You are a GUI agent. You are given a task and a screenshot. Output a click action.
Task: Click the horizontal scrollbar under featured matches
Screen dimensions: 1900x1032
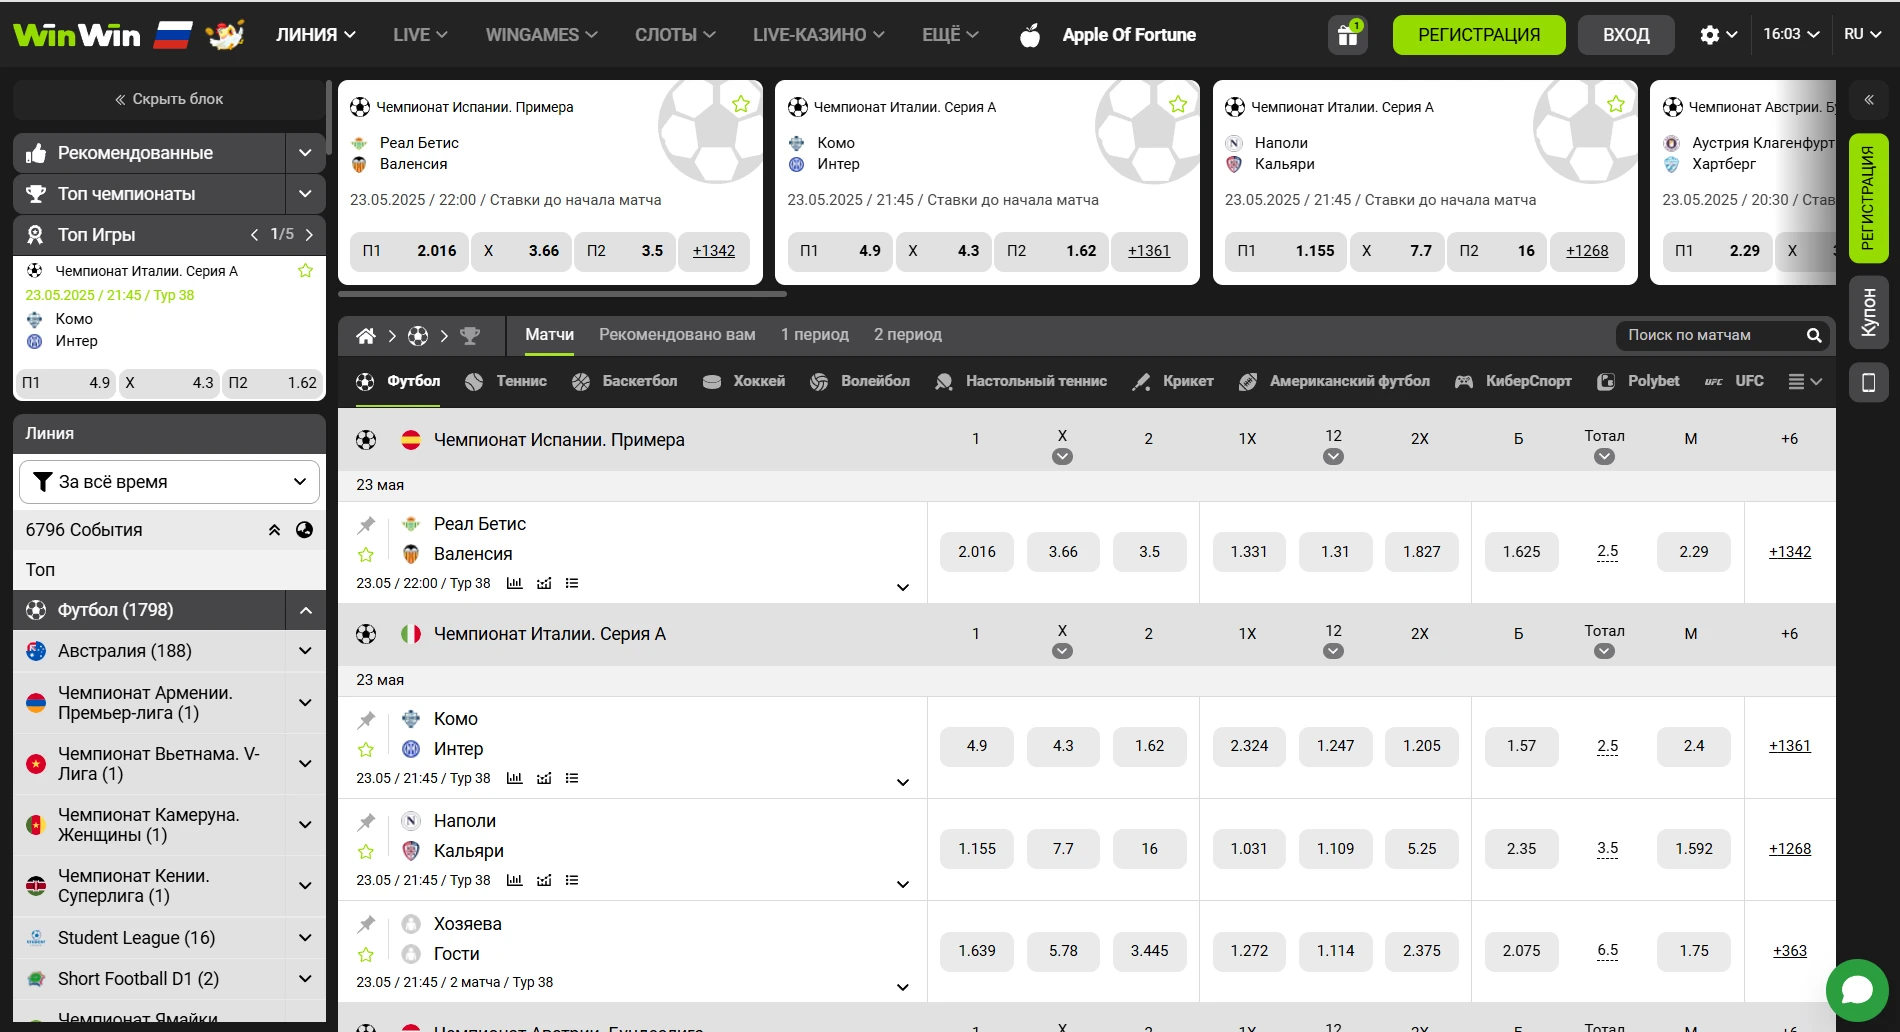point(562,294)
